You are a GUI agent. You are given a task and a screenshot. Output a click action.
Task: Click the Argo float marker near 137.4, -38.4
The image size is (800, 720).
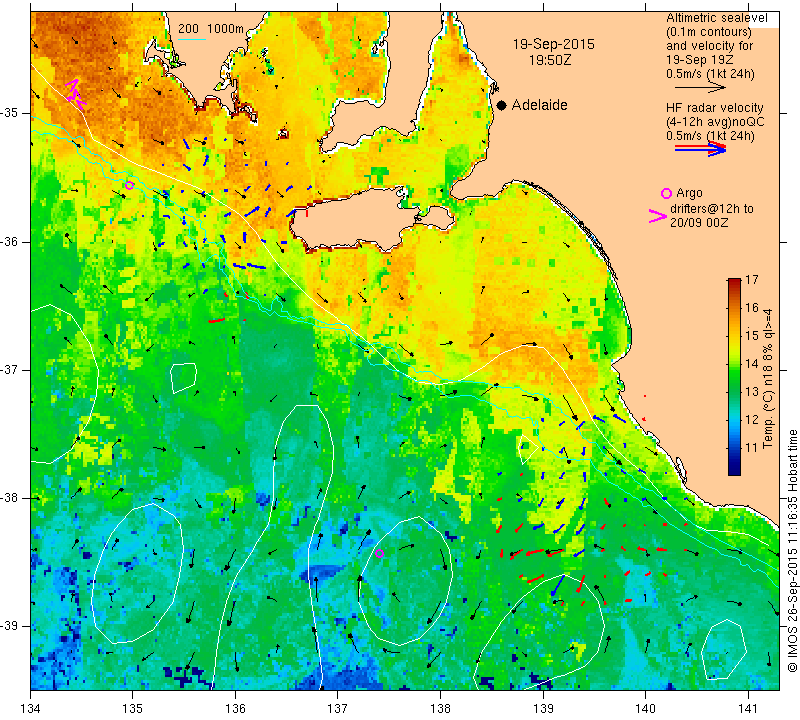pyautogui.click(x=379, y=554)
